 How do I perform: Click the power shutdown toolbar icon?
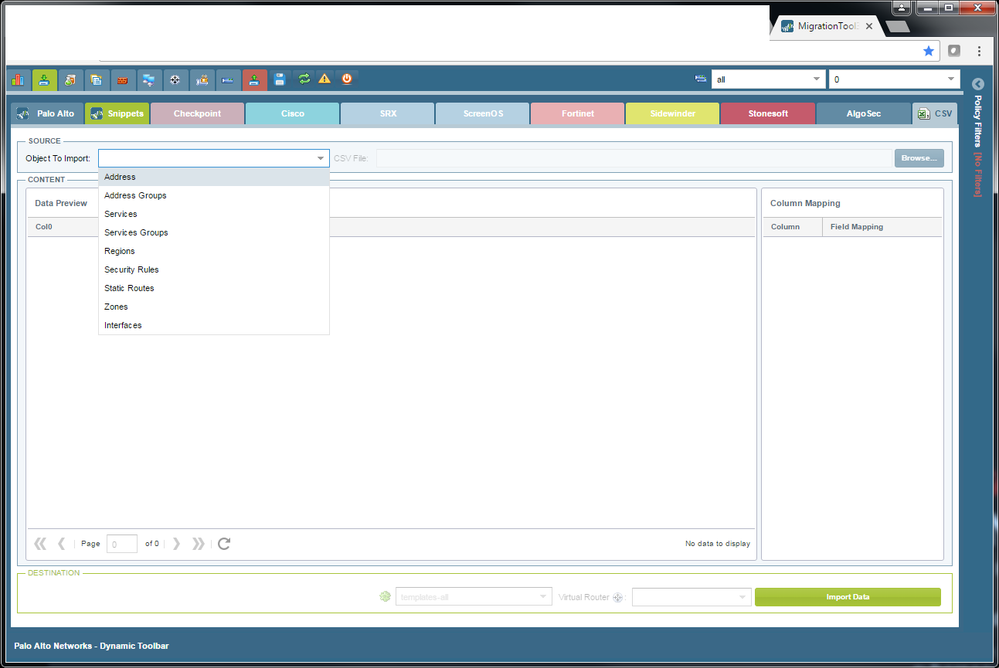tap(345, 79)
